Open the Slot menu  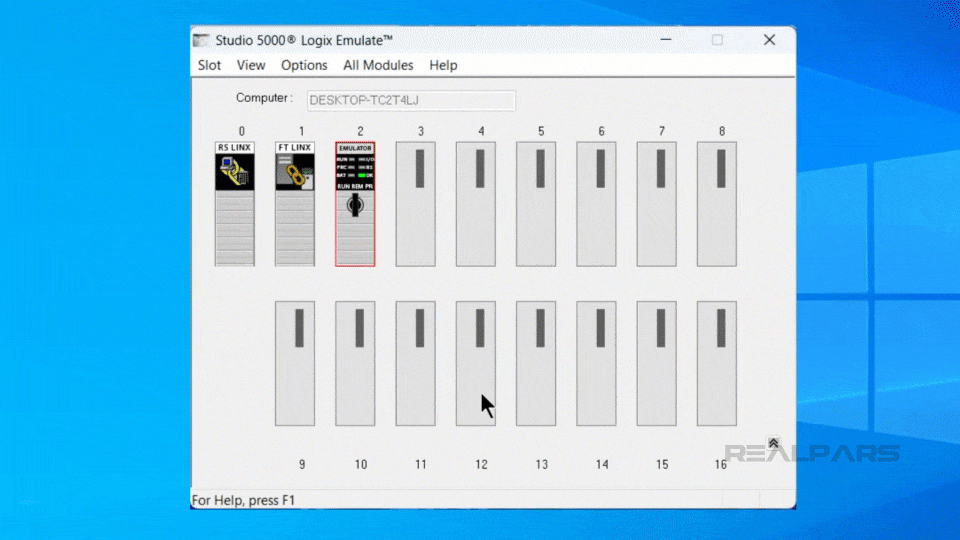[209, 65]
